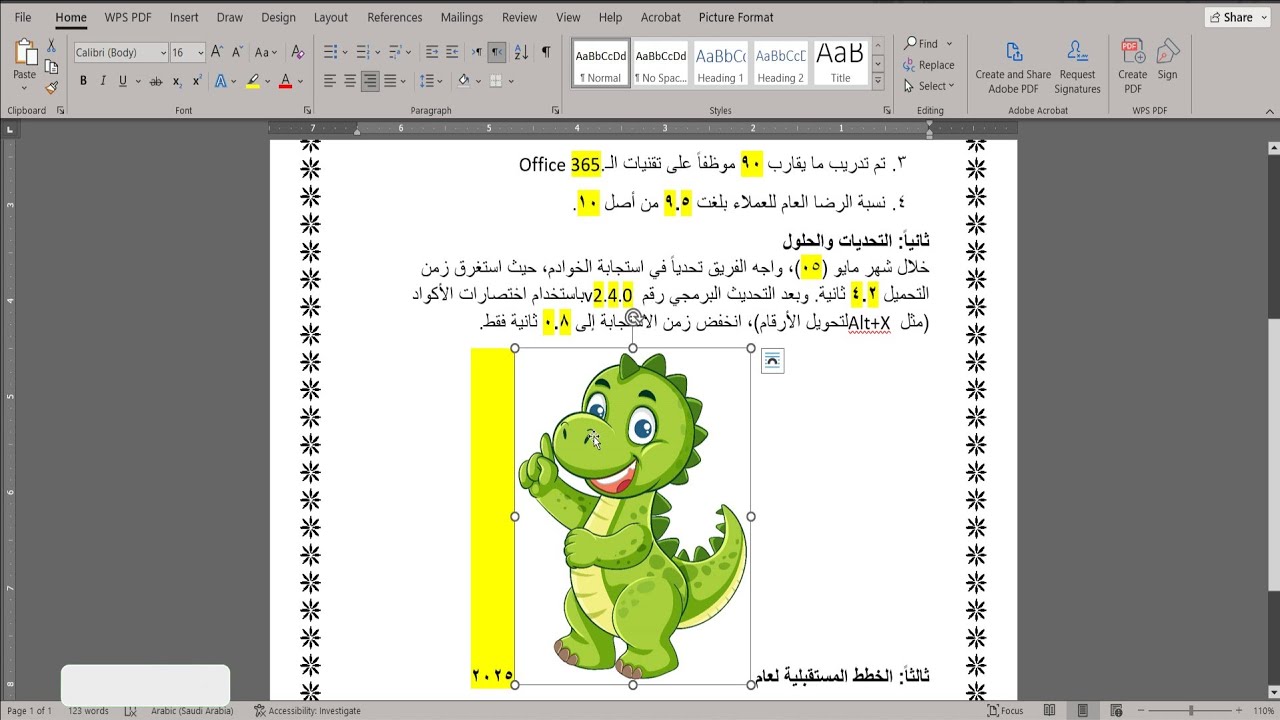This screenshot has width=1280, height=720.
Task: Open the Layout ribbon tab
Action: tap(331, 17)
